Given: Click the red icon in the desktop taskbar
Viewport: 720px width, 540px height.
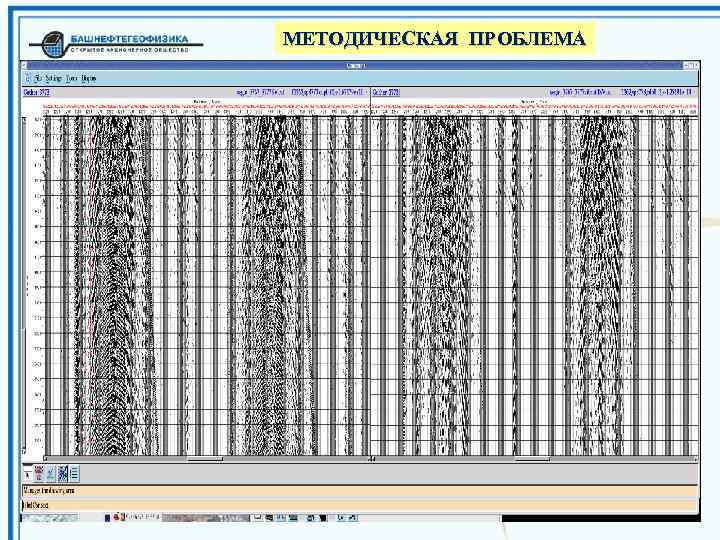Looking at the screenshot, I should tap(116, 518).
